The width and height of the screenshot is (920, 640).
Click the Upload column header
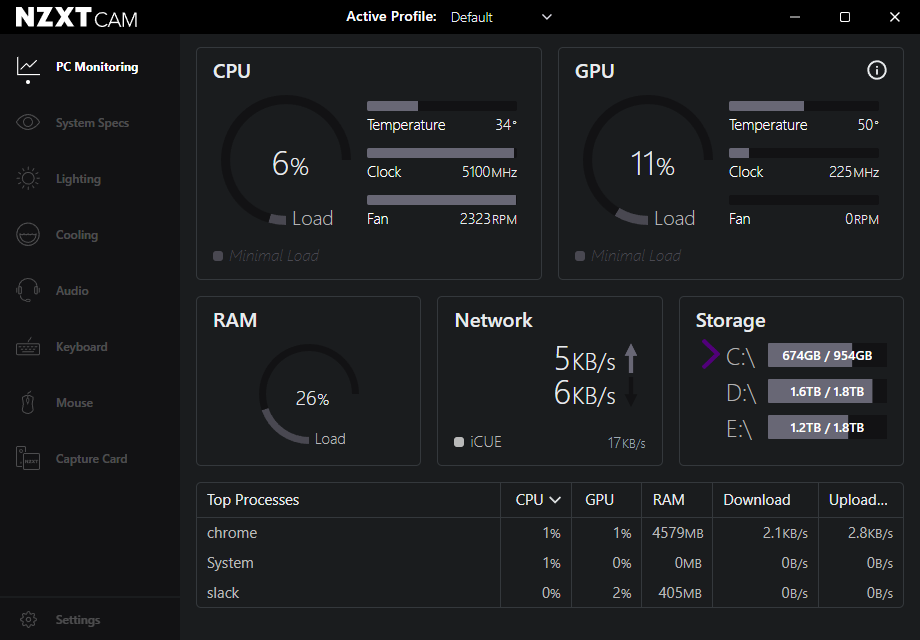click(x=858, y=499)
